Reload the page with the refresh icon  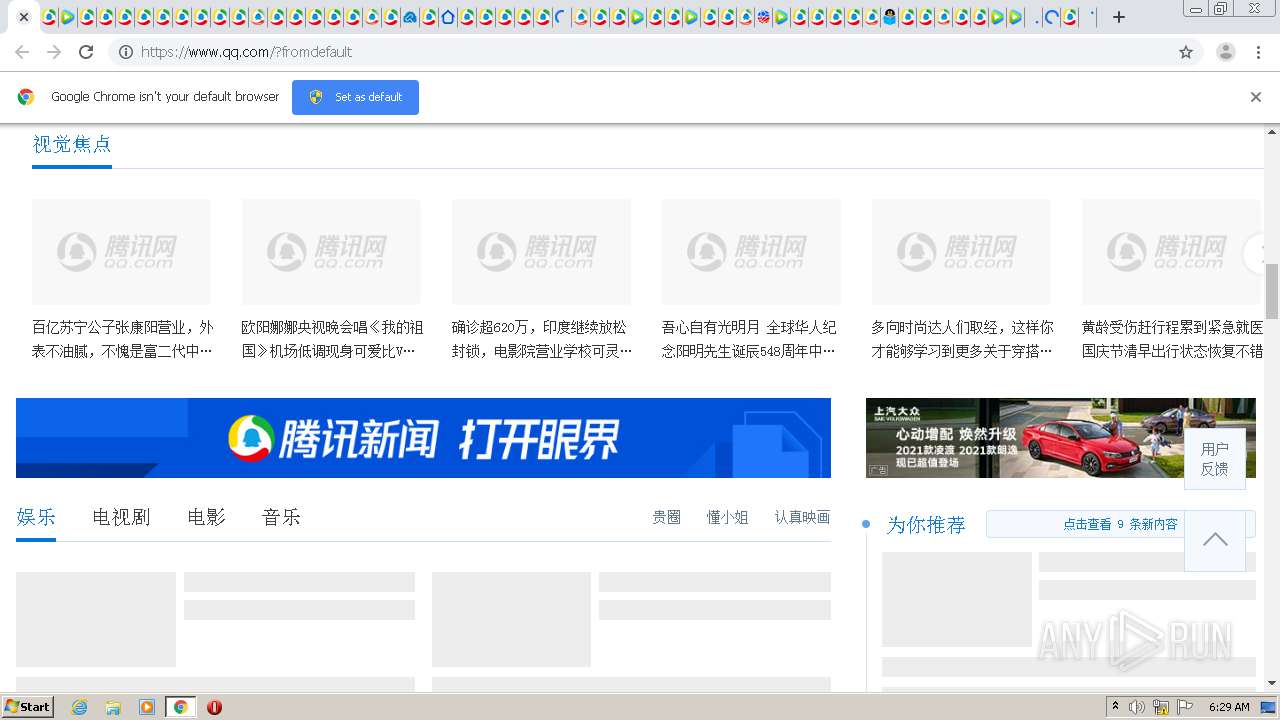86,52
